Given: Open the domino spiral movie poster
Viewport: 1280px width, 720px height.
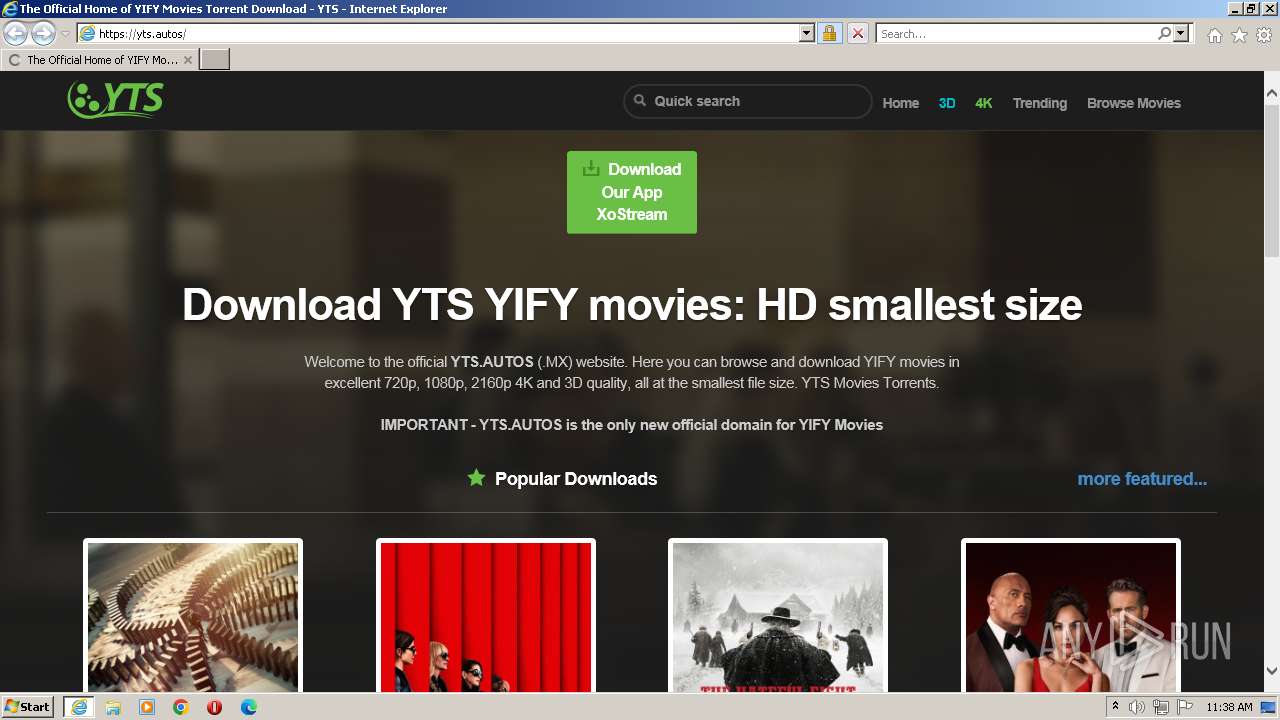Looking at the screenshot, I should 193,616.
